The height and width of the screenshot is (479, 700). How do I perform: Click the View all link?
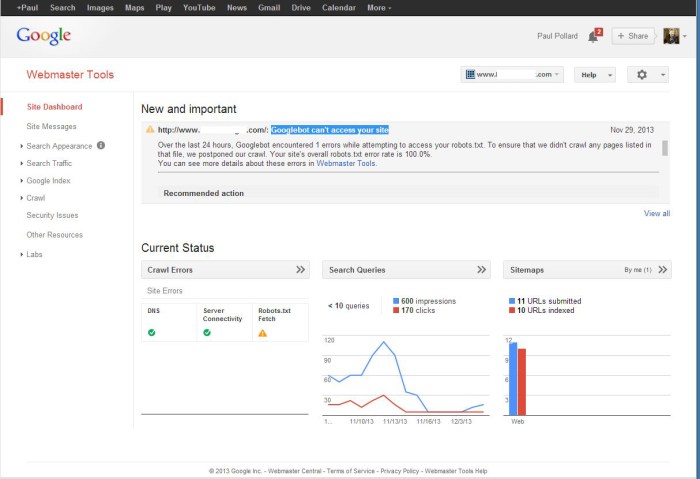pyautogui.click(x=657, y=213)
